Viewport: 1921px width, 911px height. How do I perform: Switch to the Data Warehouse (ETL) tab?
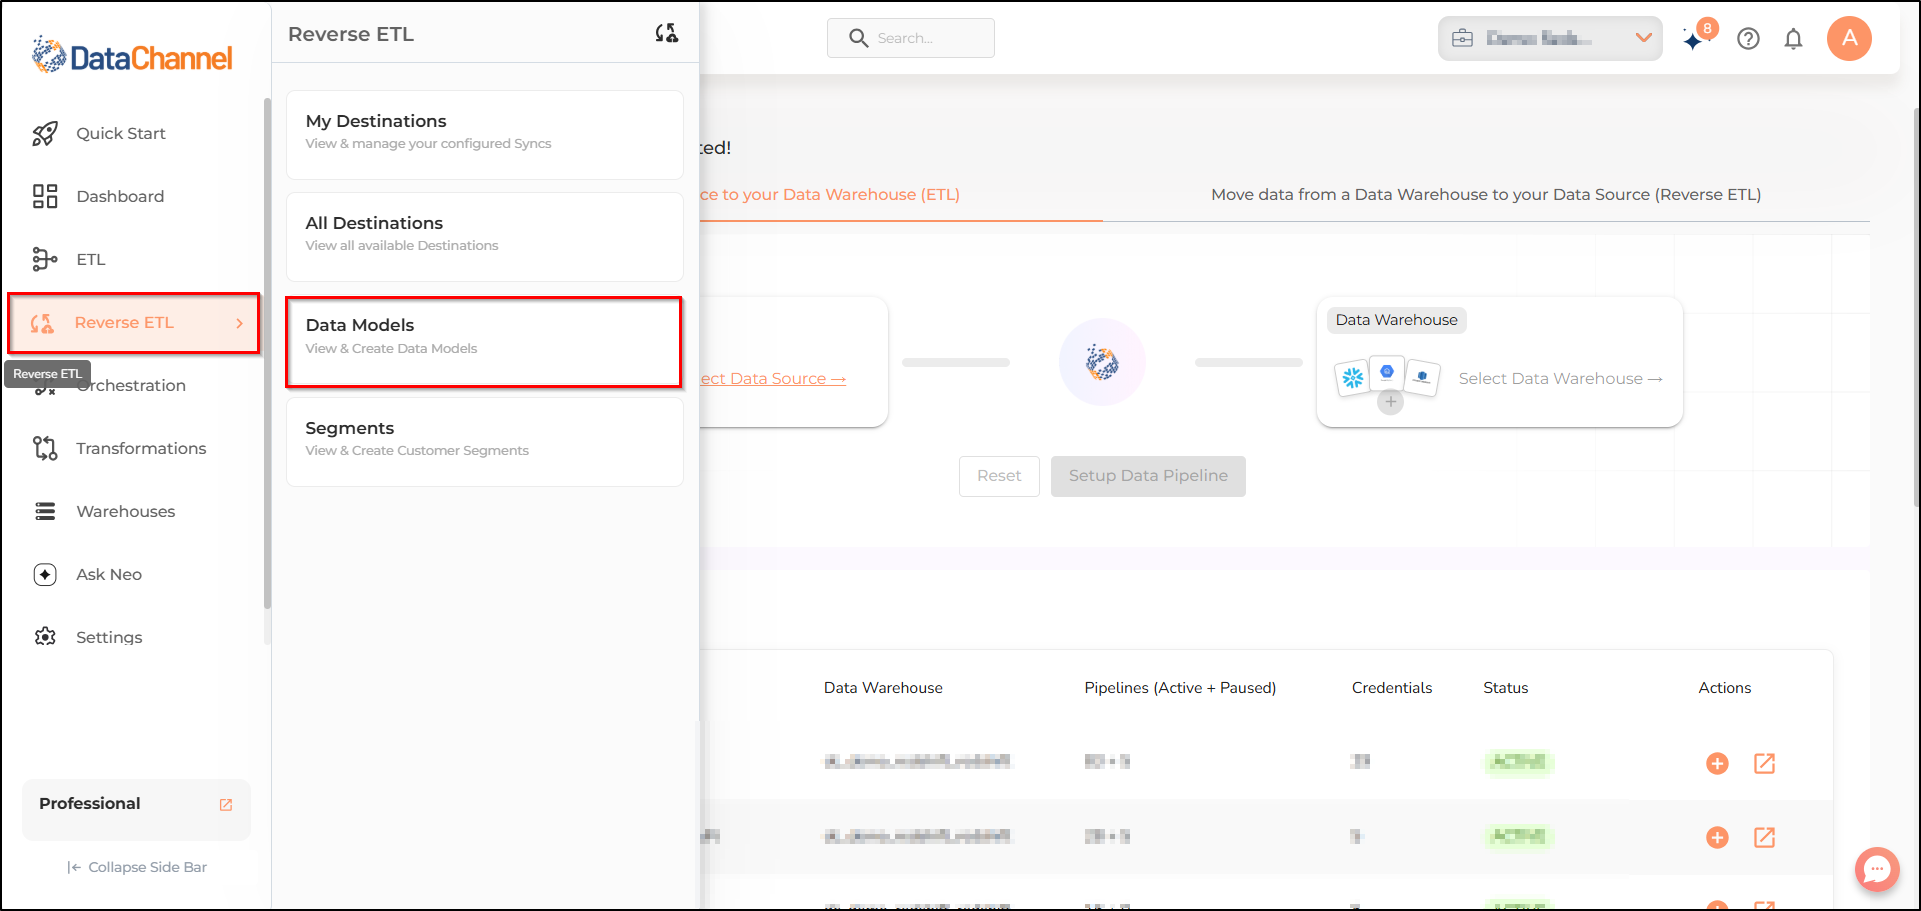click(830, 195)
